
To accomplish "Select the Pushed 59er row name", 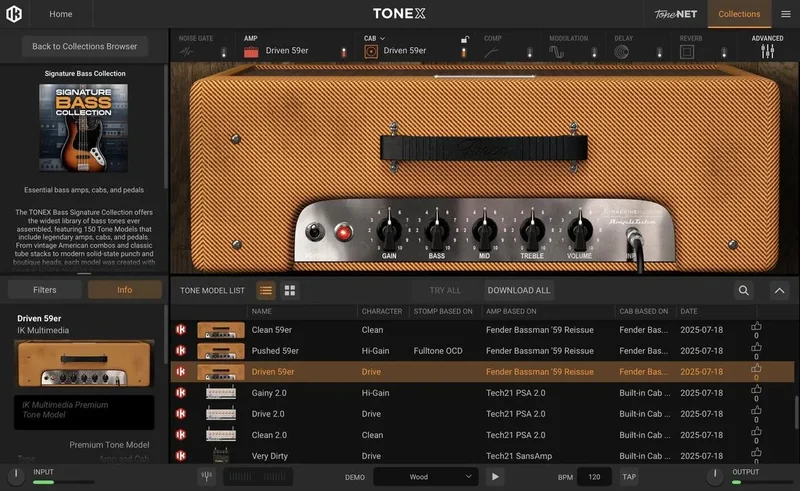I will (x=275, y=351).
